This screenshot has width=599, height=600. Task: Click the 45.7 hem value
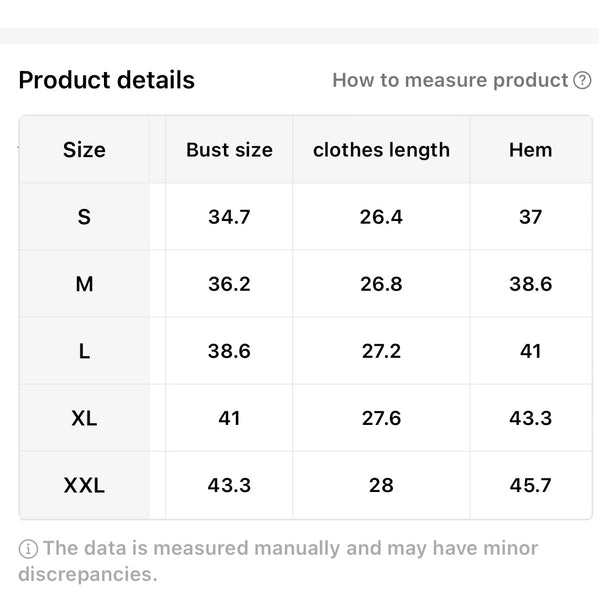pyautogui.click(x=530, y=485)
